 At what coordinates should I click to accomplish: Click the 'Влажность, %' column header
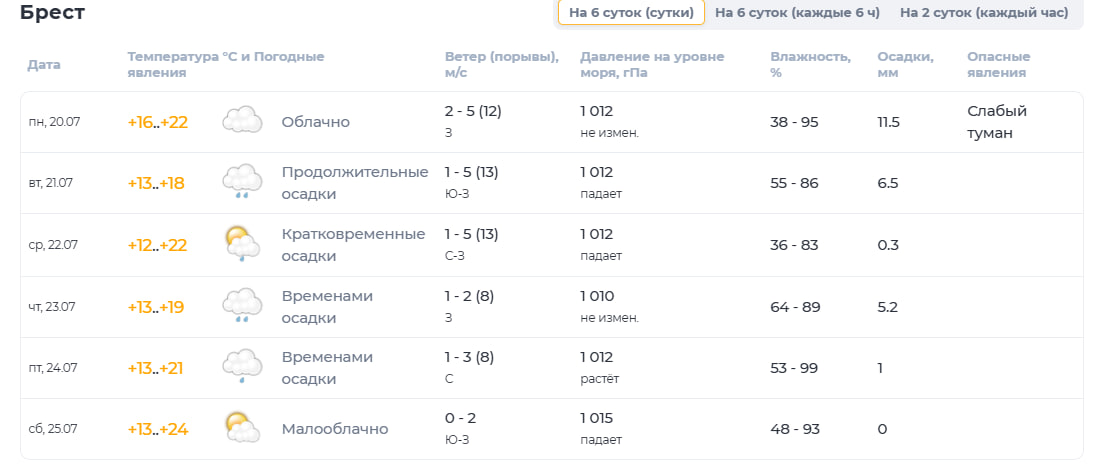(810, 65)
